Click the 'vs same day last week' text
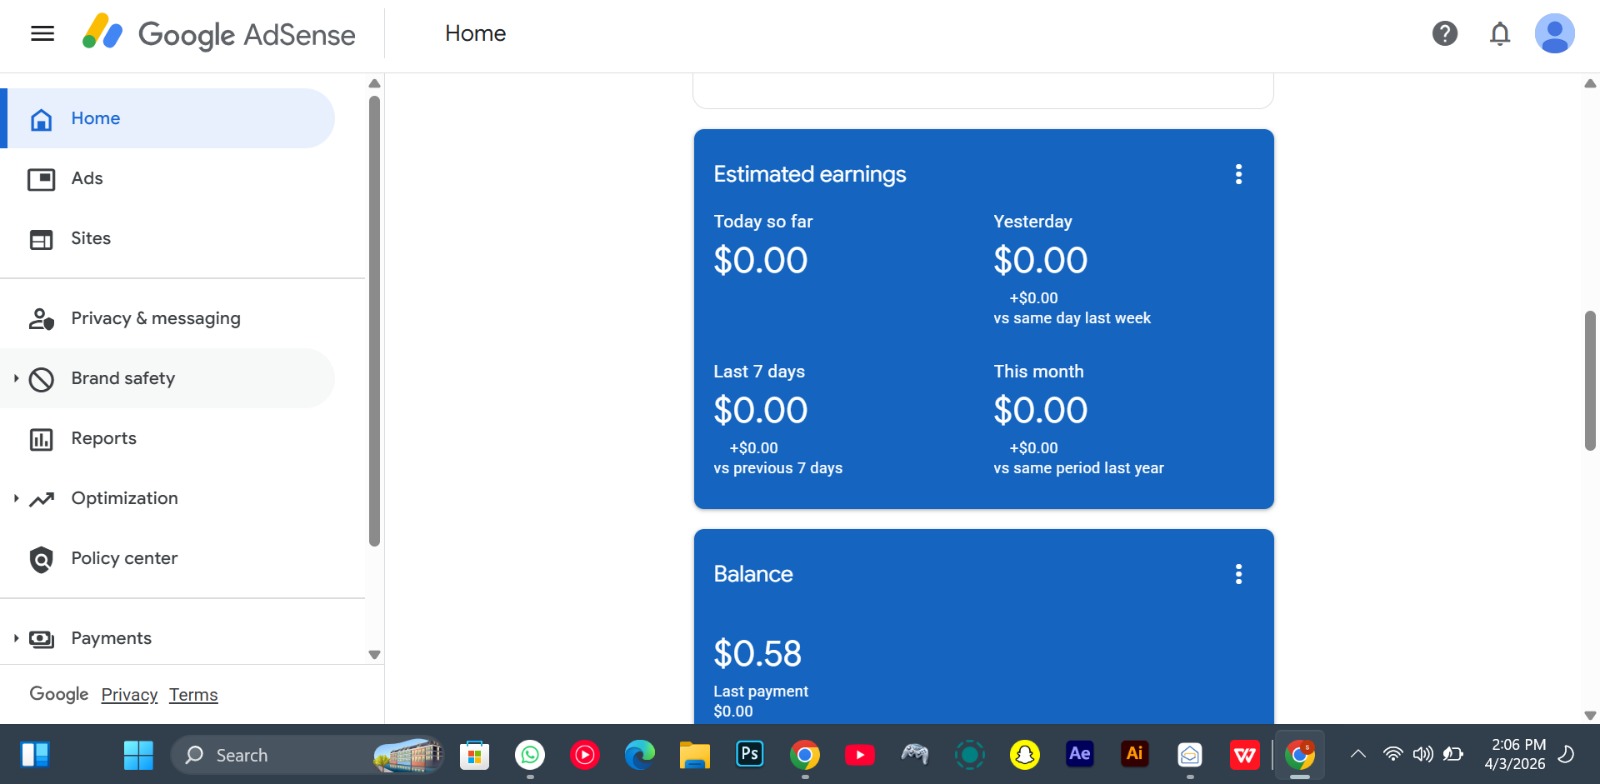The height and width of the screenshot is (784, 1600). (x=1072, y=318)
